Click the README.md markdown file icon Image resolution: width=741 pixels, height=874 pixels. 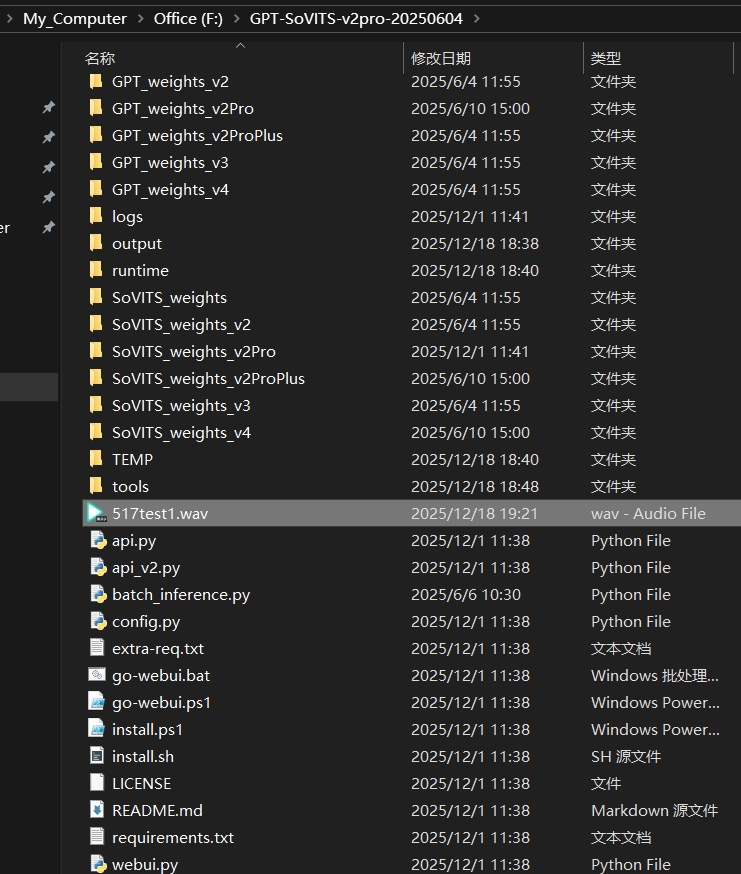[97, 810]
